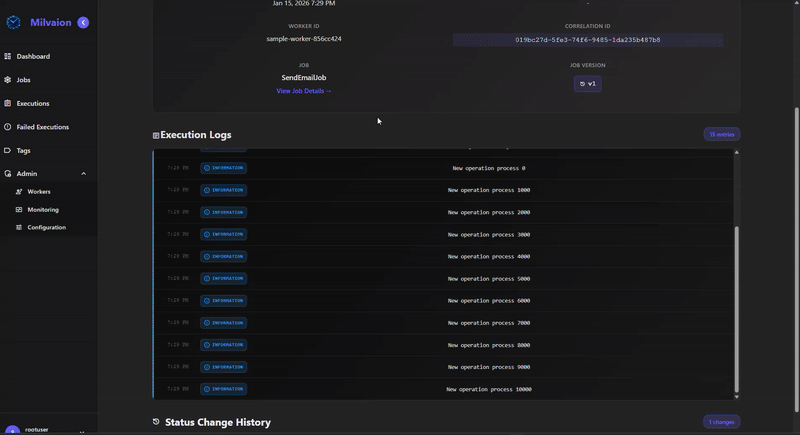Collapse sidebar with the purple chevron button
800x435 pixels.
83,22
